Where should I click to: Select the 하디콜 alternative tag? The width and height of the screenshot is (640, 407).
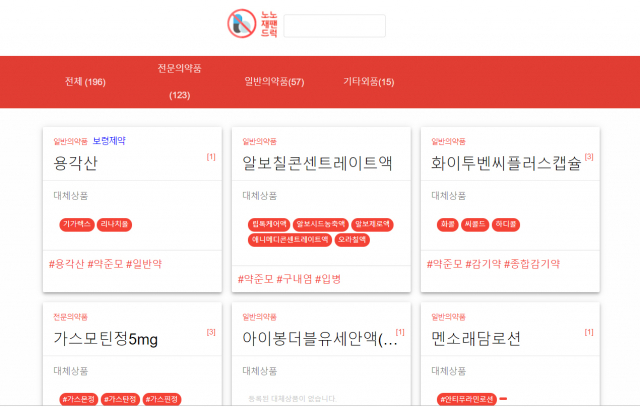pyautogui.click(x=506, y=224)
